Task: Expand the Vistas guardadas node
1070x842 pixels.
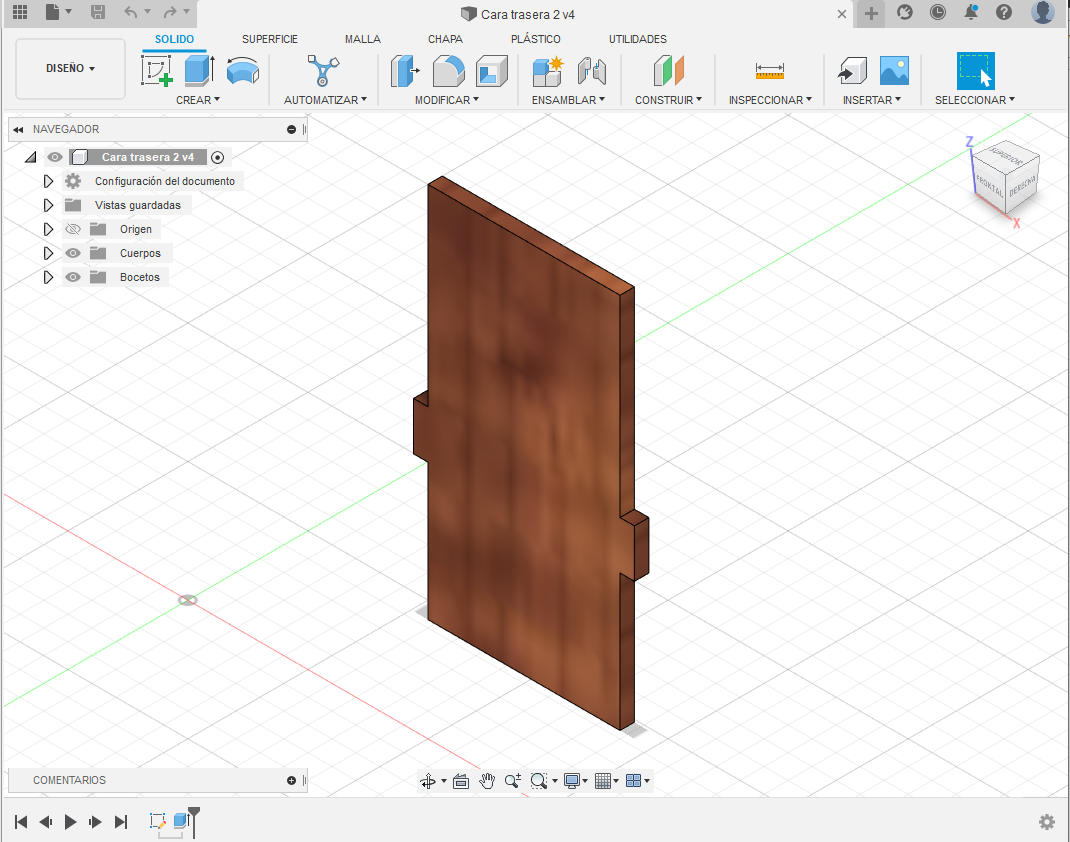Action: [47, 205]
